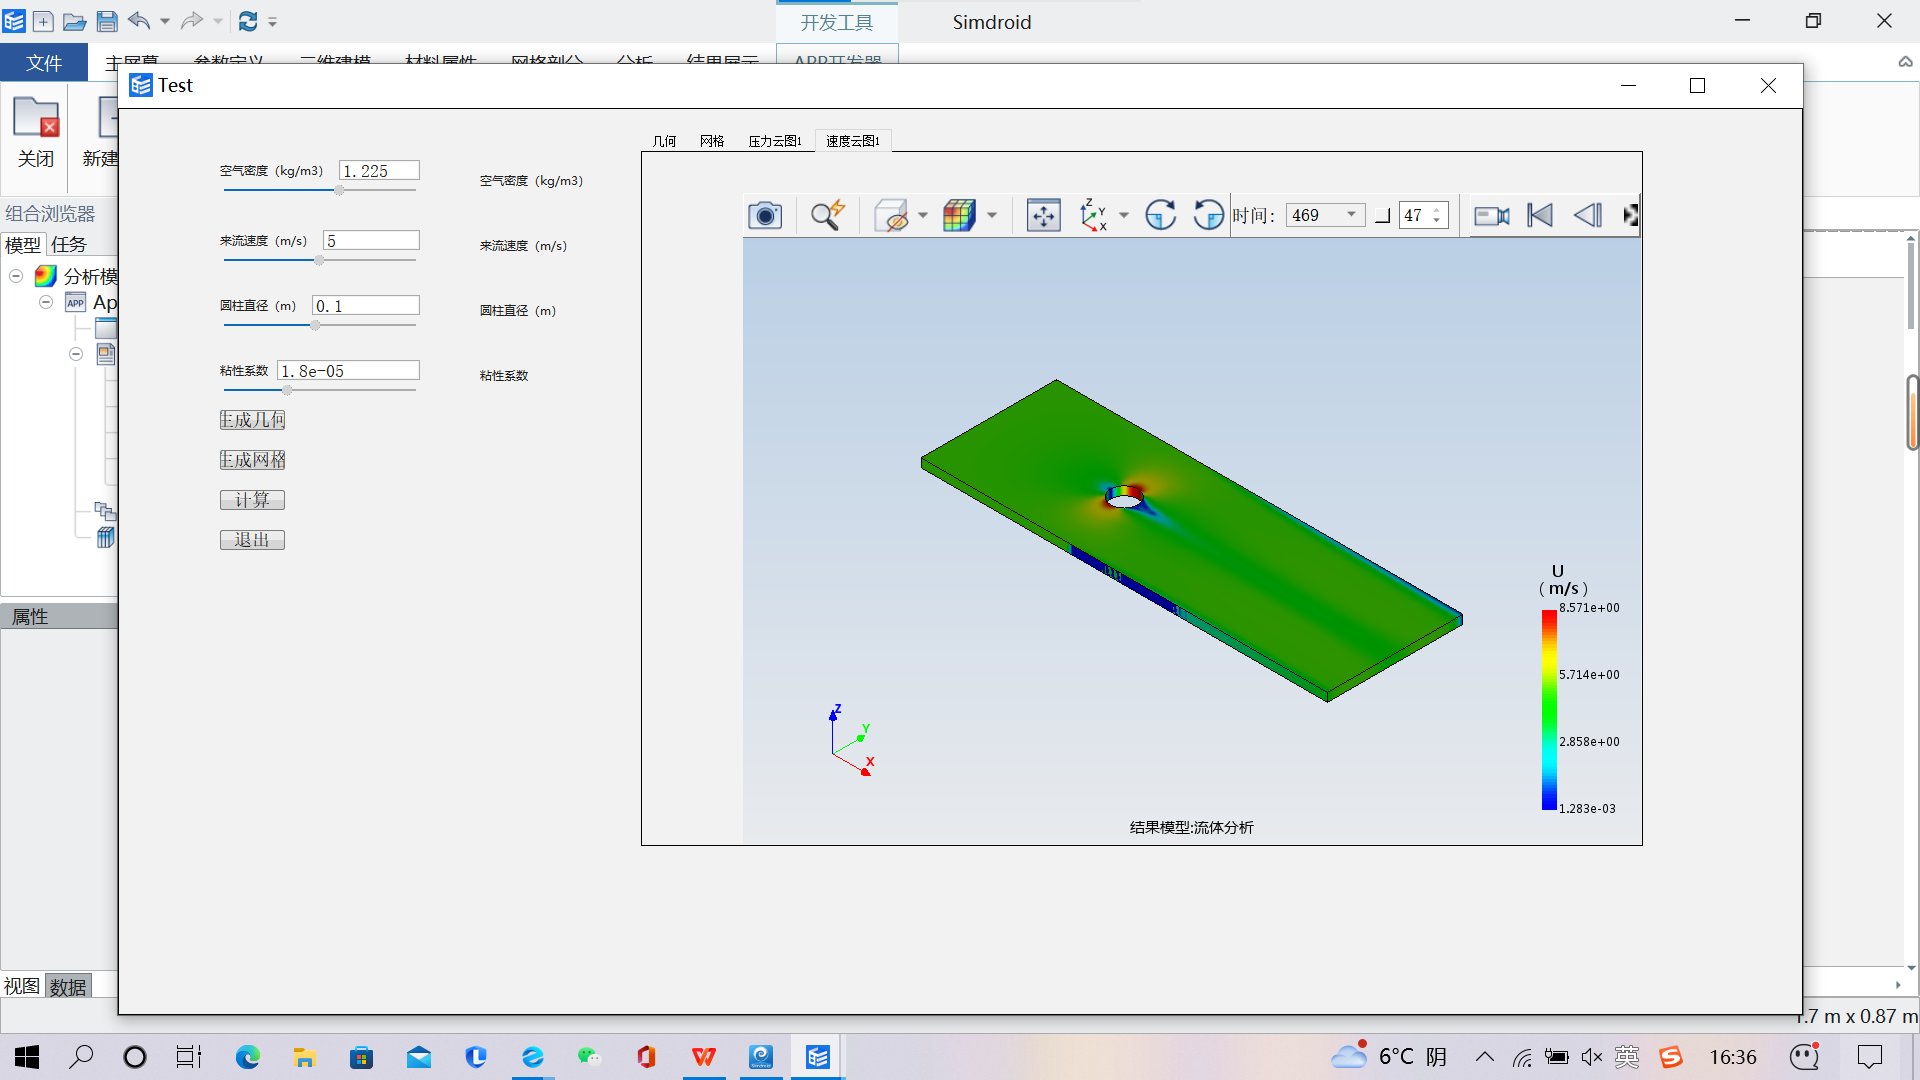Switch to the 任务 tab in browser panel

pos(69,245)
